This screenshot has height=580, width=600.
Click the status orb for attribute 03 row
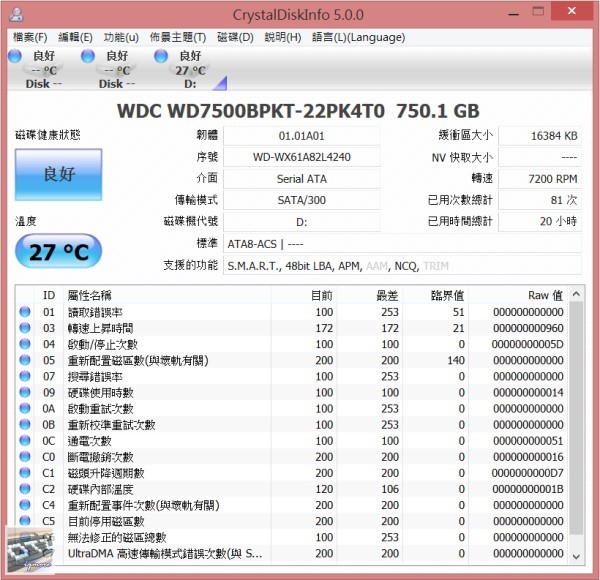(25, 328)
